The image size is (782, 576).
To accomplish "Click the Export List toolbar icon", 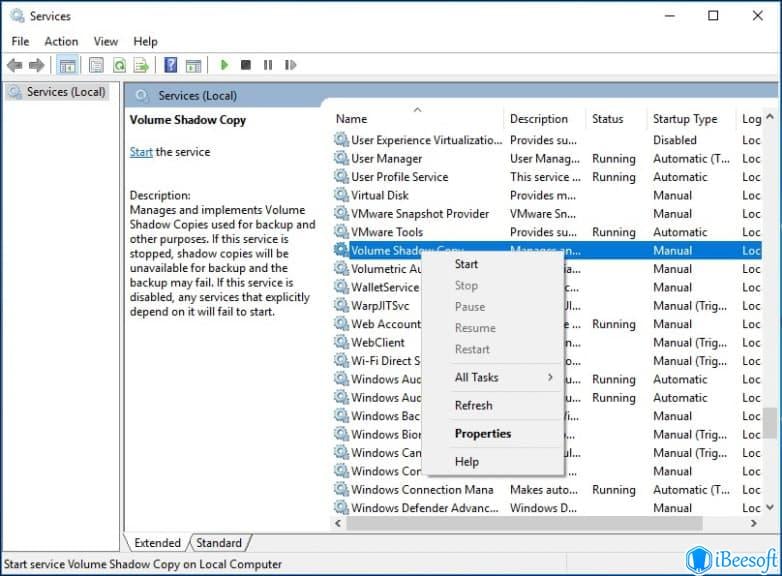I will [142, 65].
